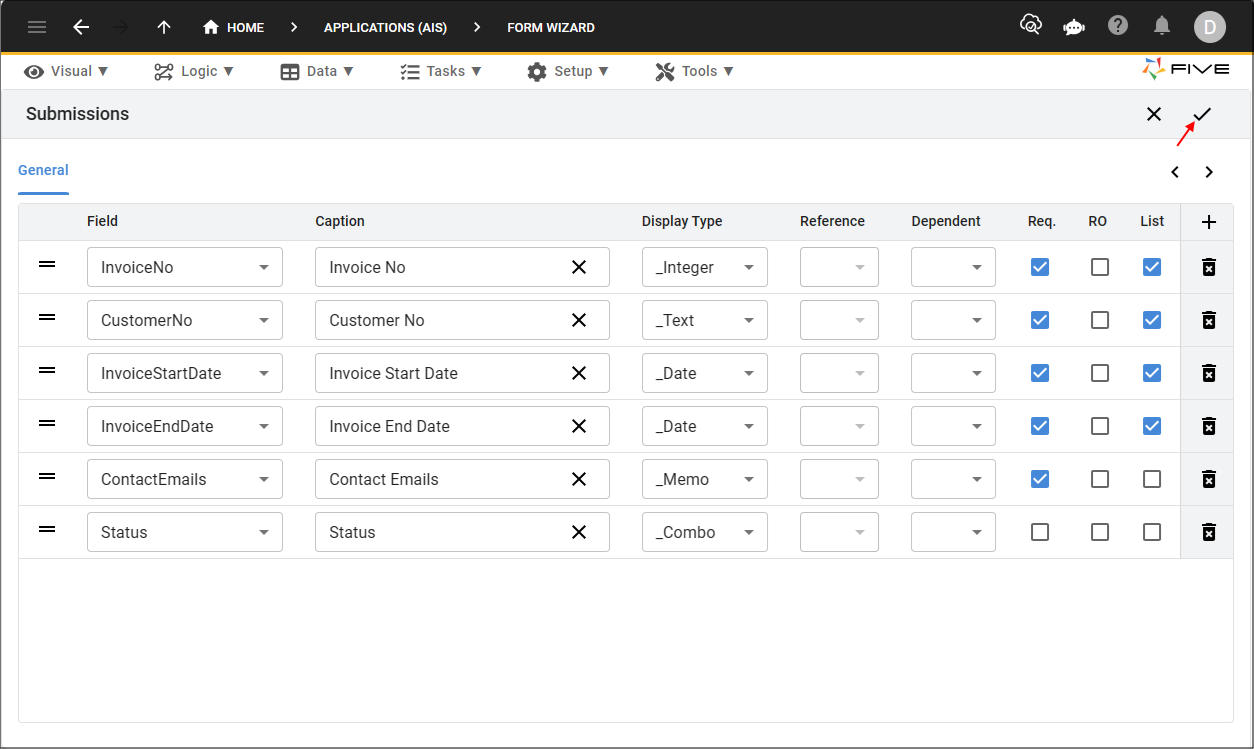Open Dependent dropdown for CustomerNo row
Viewport: 1254px width, 749px height.
953,320
